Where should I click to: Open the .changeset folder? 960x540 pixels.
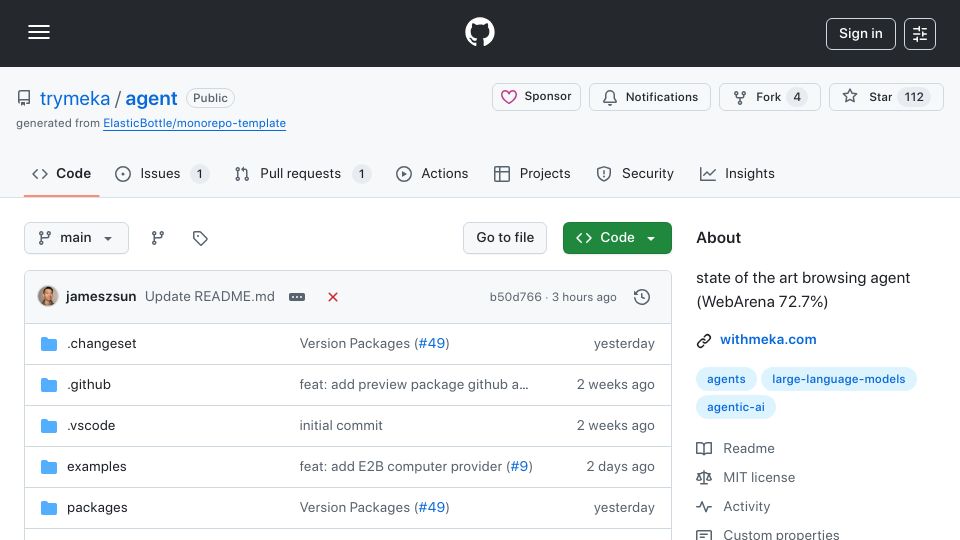(102, 343)
